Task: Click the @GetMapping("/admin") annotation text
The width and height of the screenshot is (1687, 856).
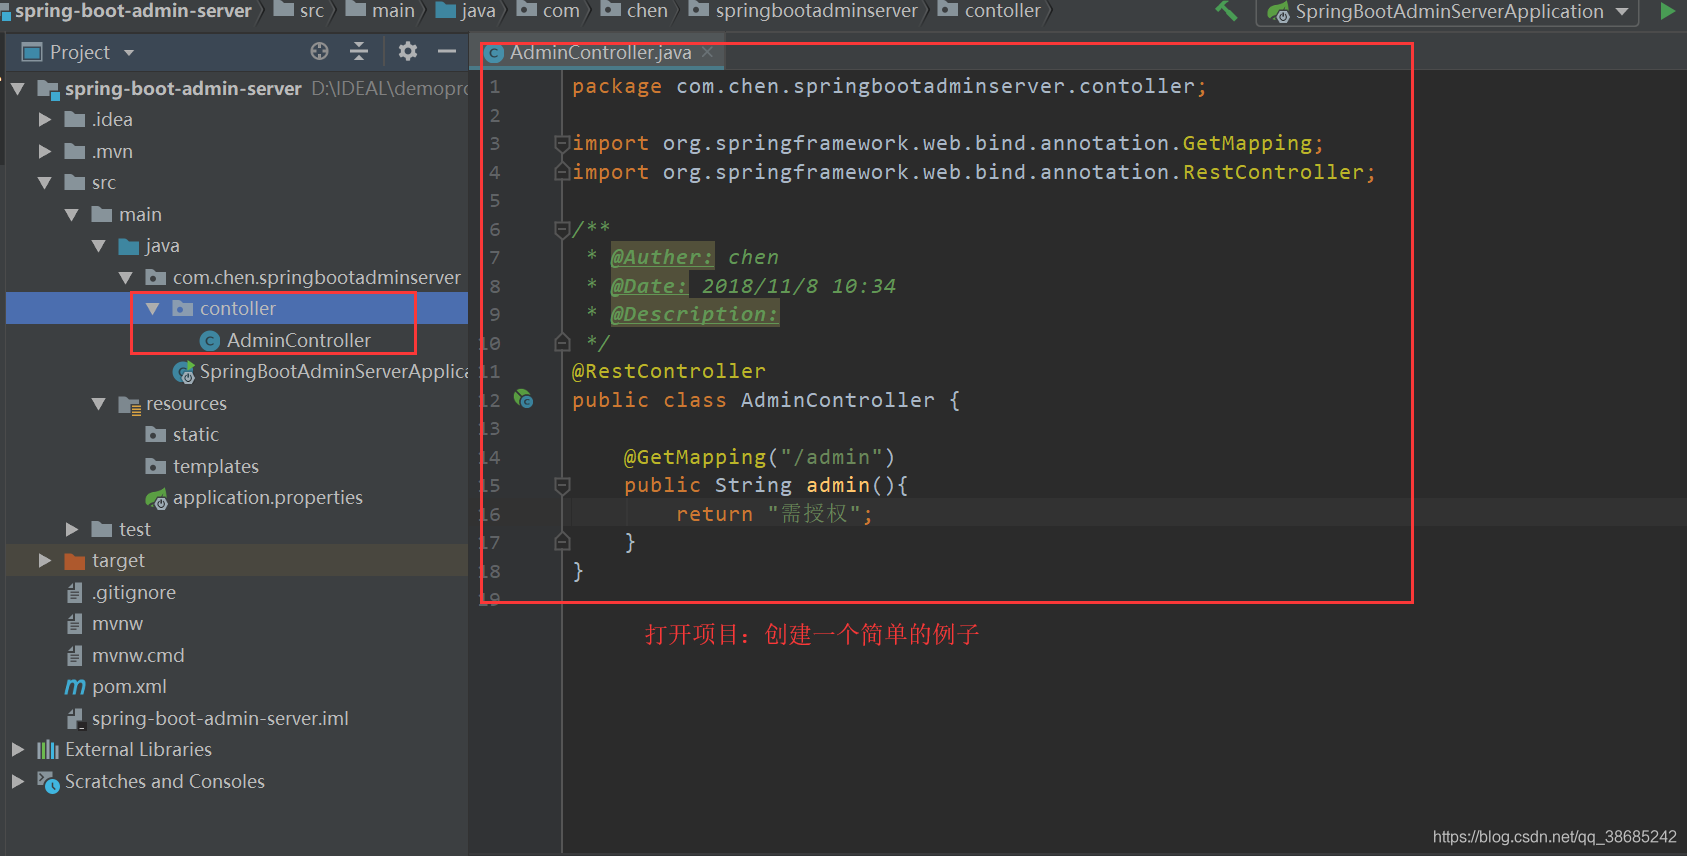Action: [759, 457]
